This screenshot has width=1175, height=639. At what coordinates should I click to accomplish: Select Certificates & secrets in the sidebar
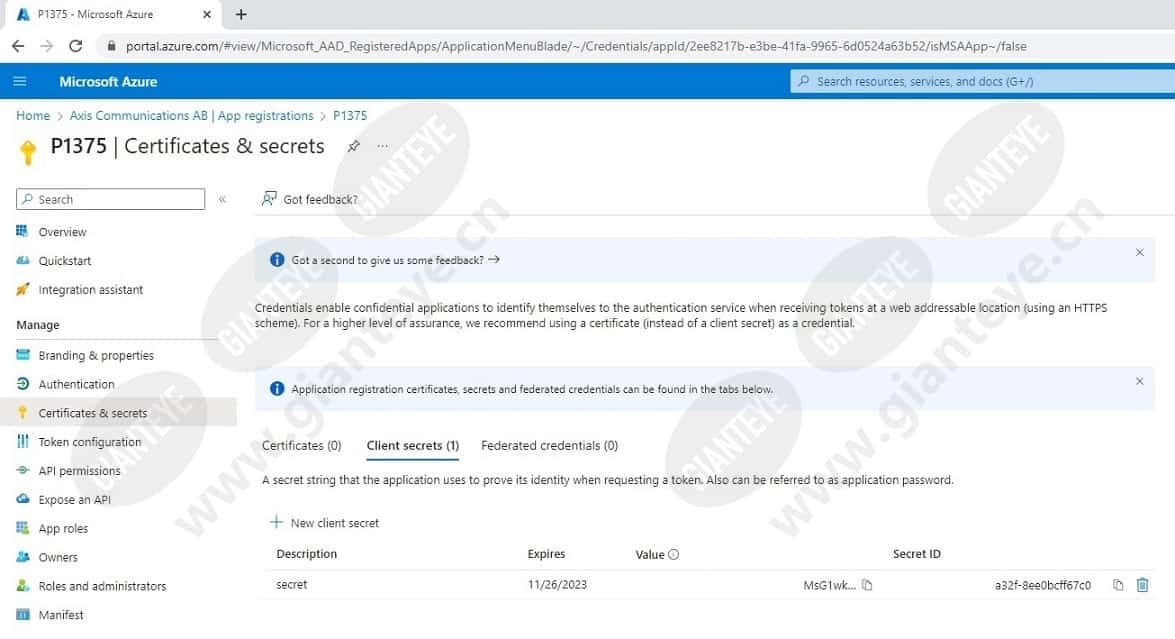(x=93, y=413)
